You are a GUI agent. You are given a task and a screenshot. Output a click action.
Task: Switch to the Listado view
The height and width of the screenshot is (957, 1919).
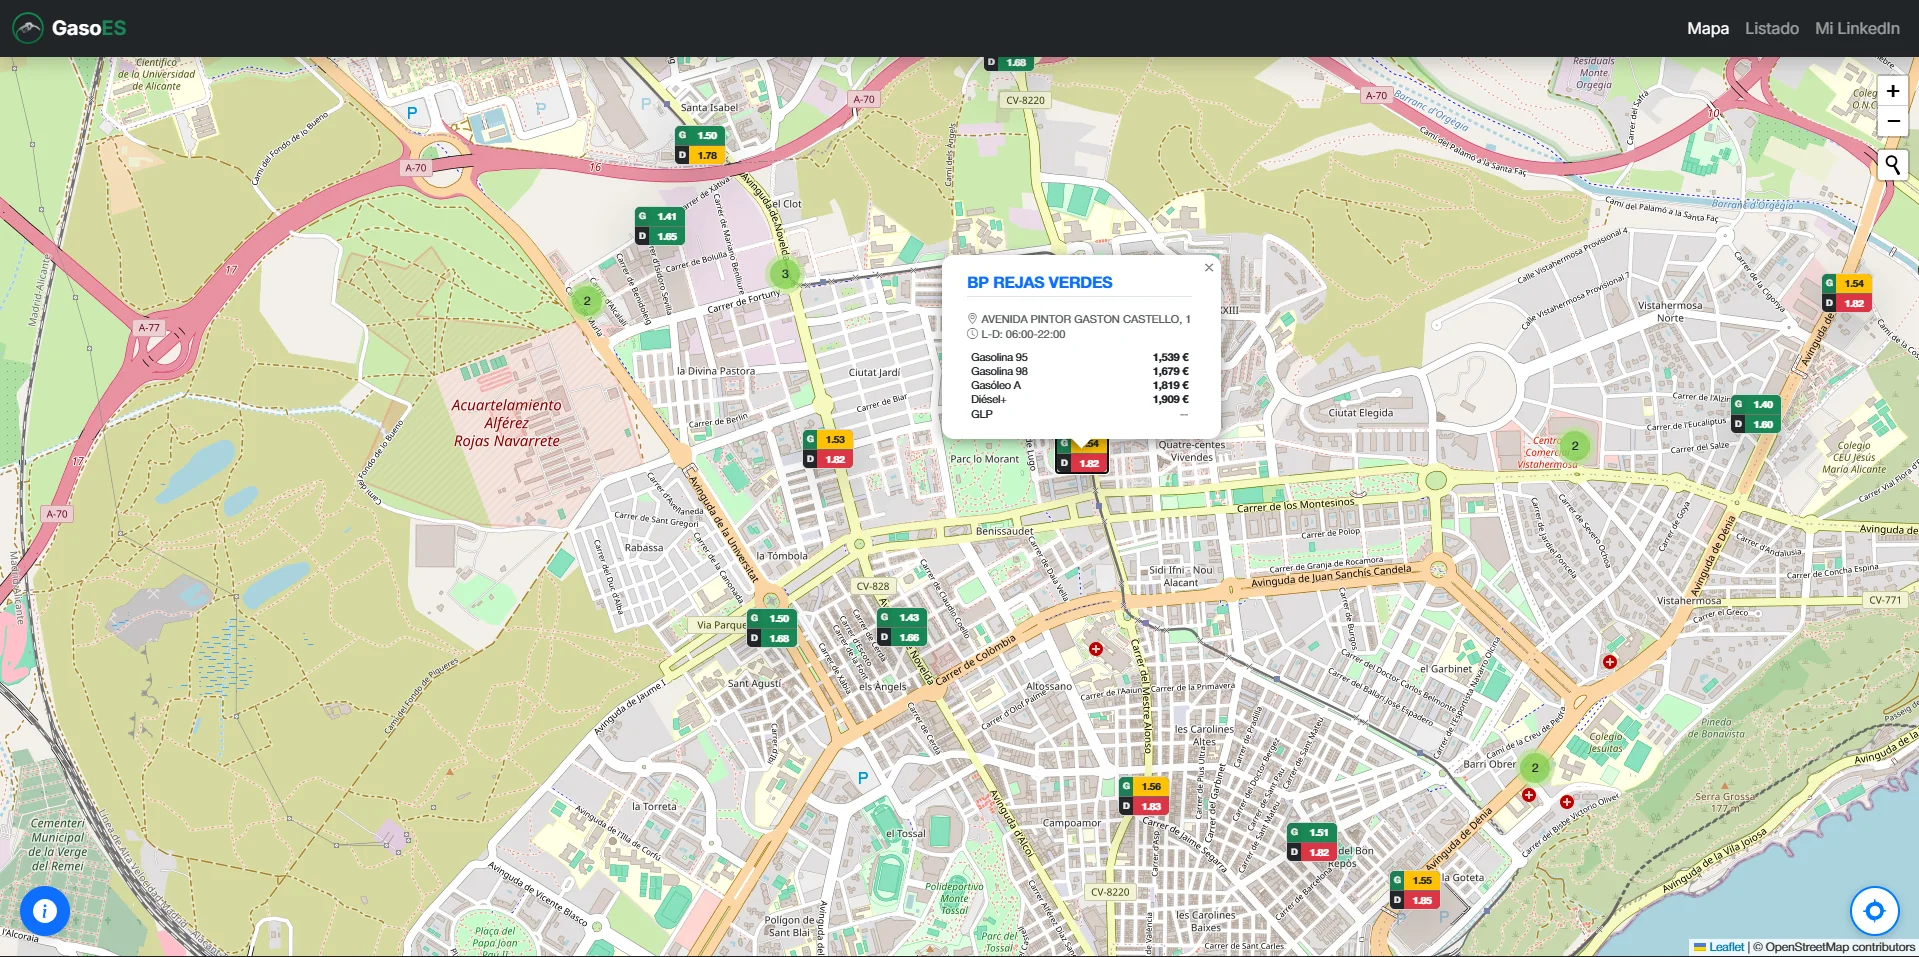[1771, 28]
